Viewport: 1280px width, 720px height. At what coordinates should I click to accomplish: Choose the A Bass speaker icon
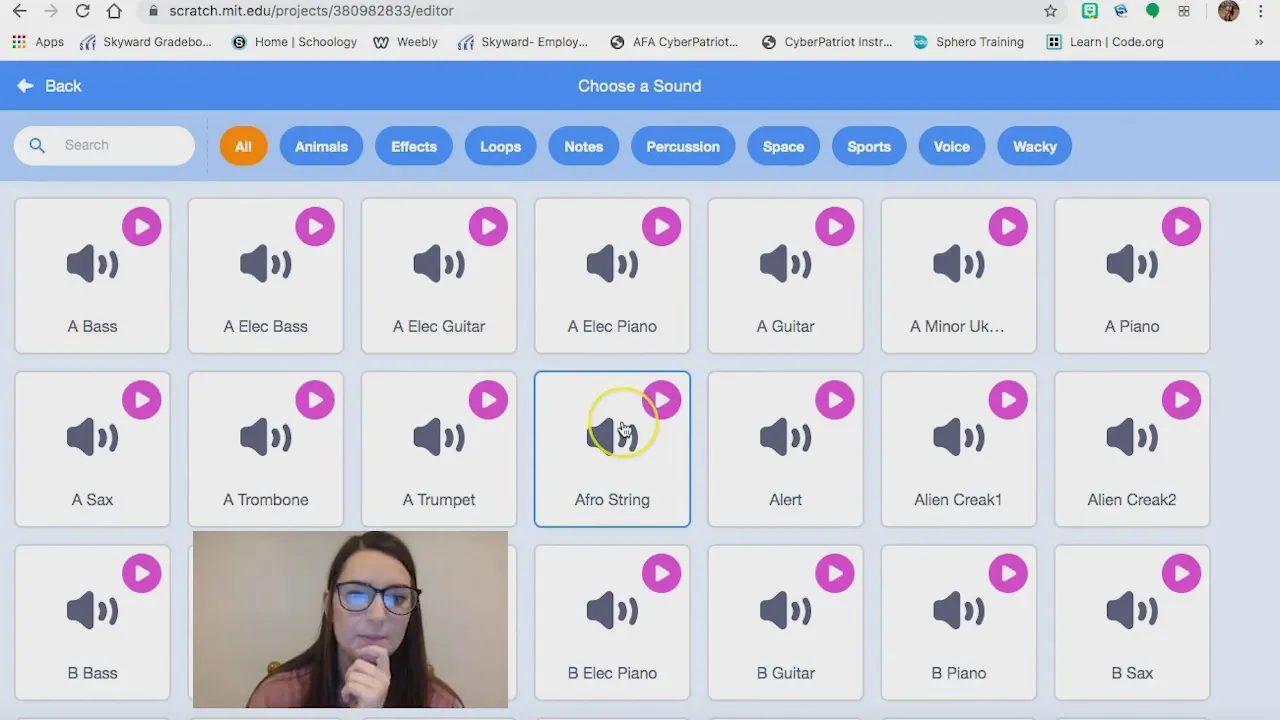click(x=92, y=264)
